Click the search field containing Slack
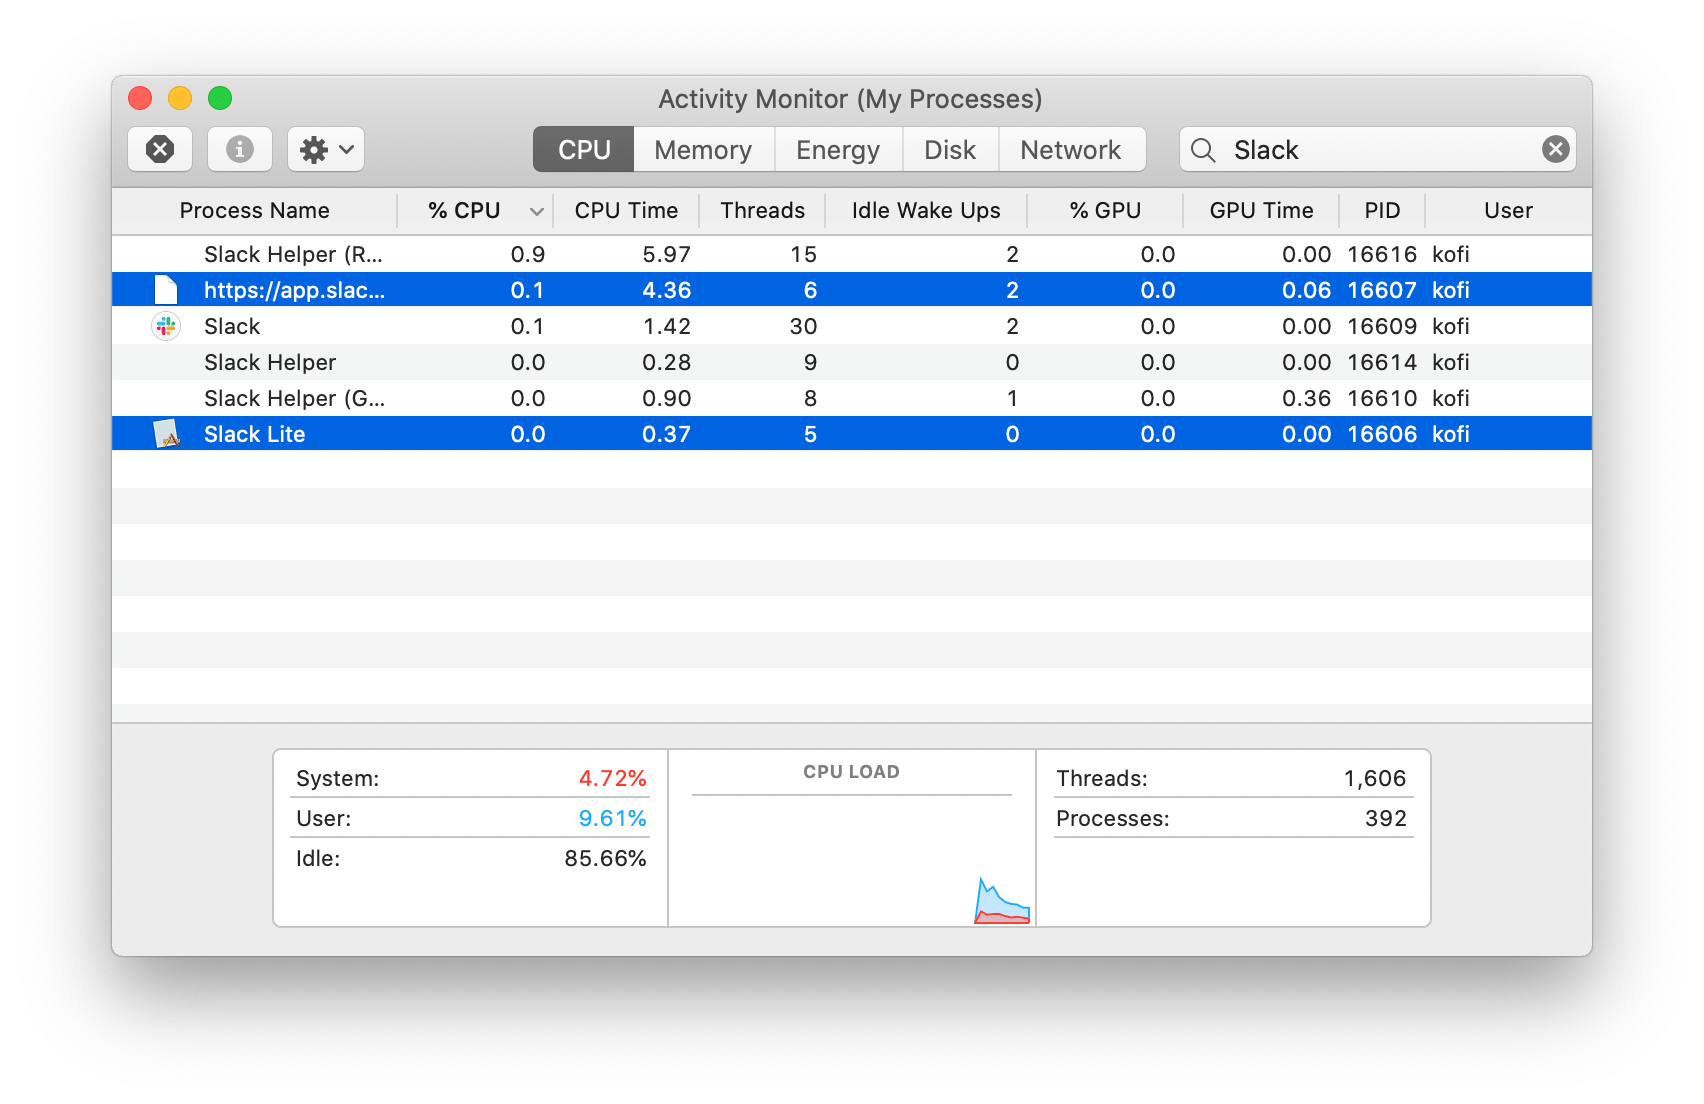 1377,150
